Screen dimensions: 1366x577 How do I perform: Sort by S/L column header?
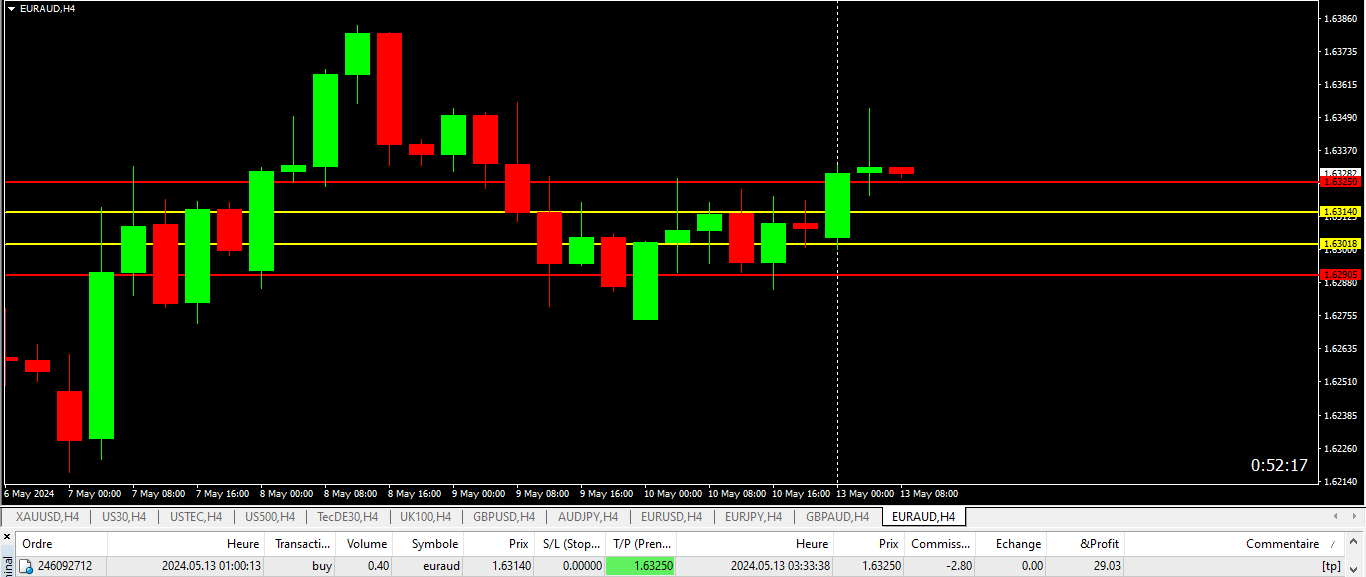568,544
